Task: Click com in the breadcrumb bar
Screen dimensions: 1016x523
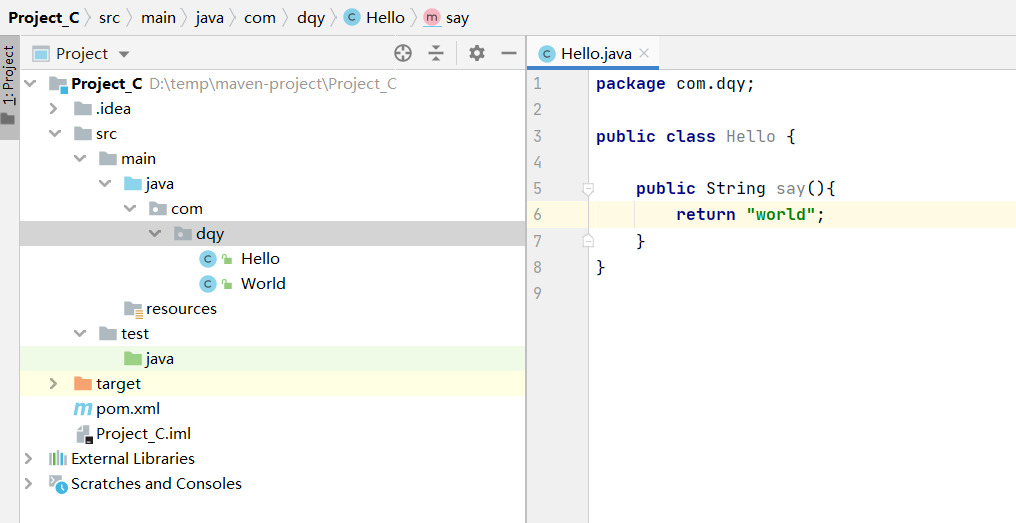Action: (x=260, y=18)
